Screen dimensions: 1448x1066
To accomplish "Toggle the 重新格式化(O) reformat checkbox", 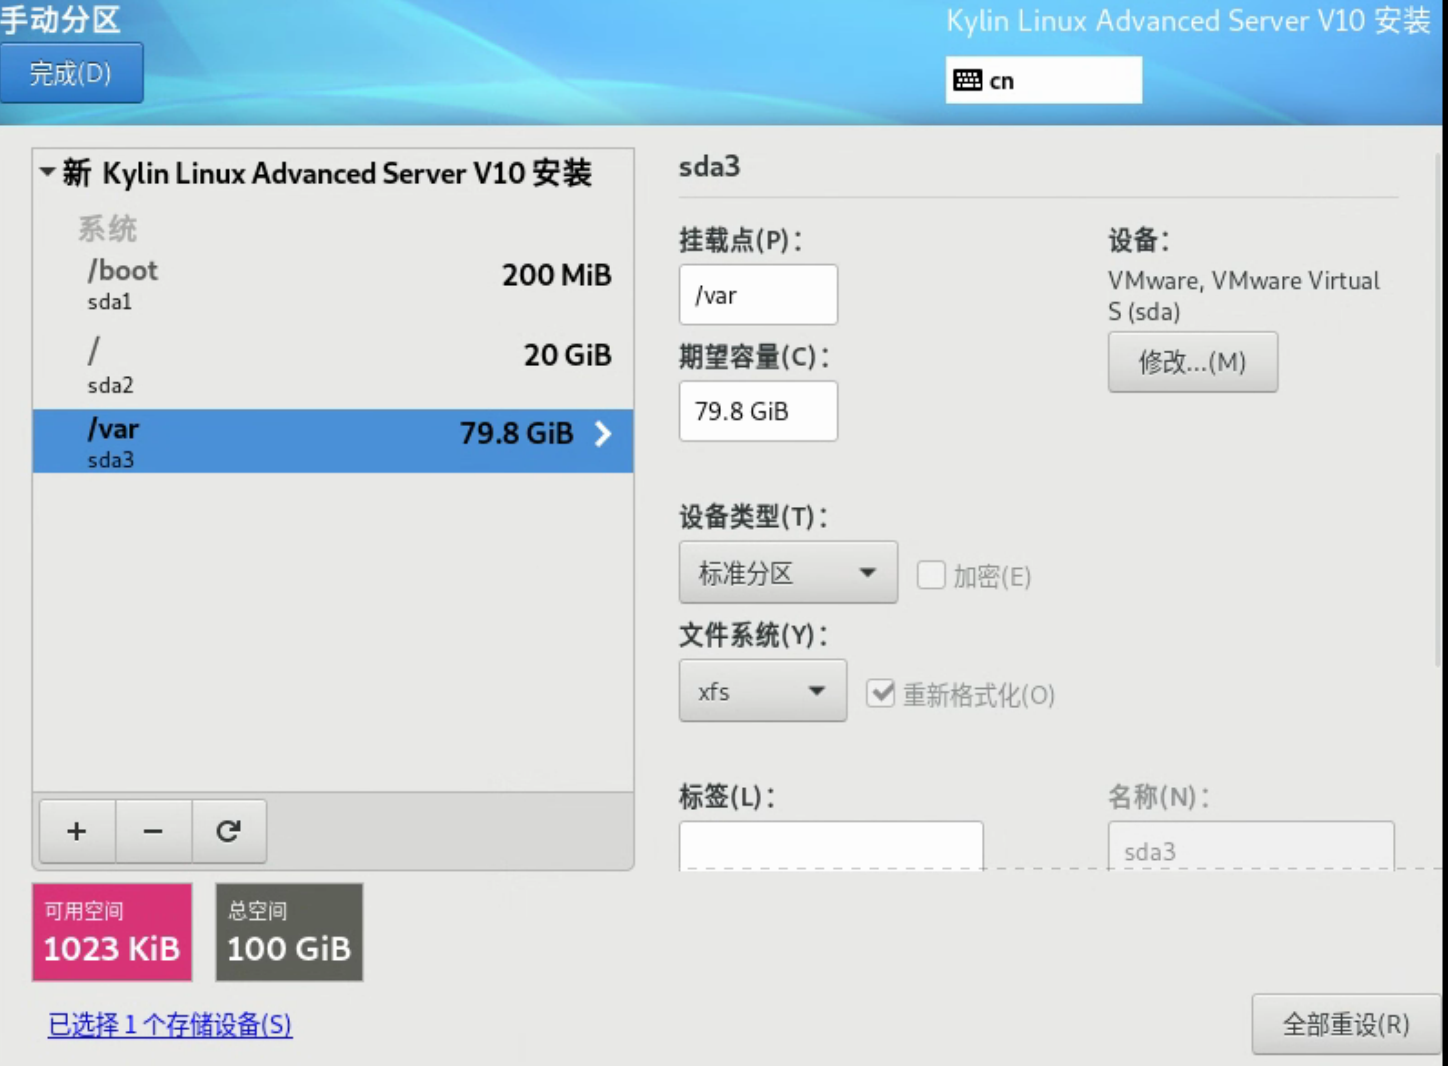I will click(880, 693).
